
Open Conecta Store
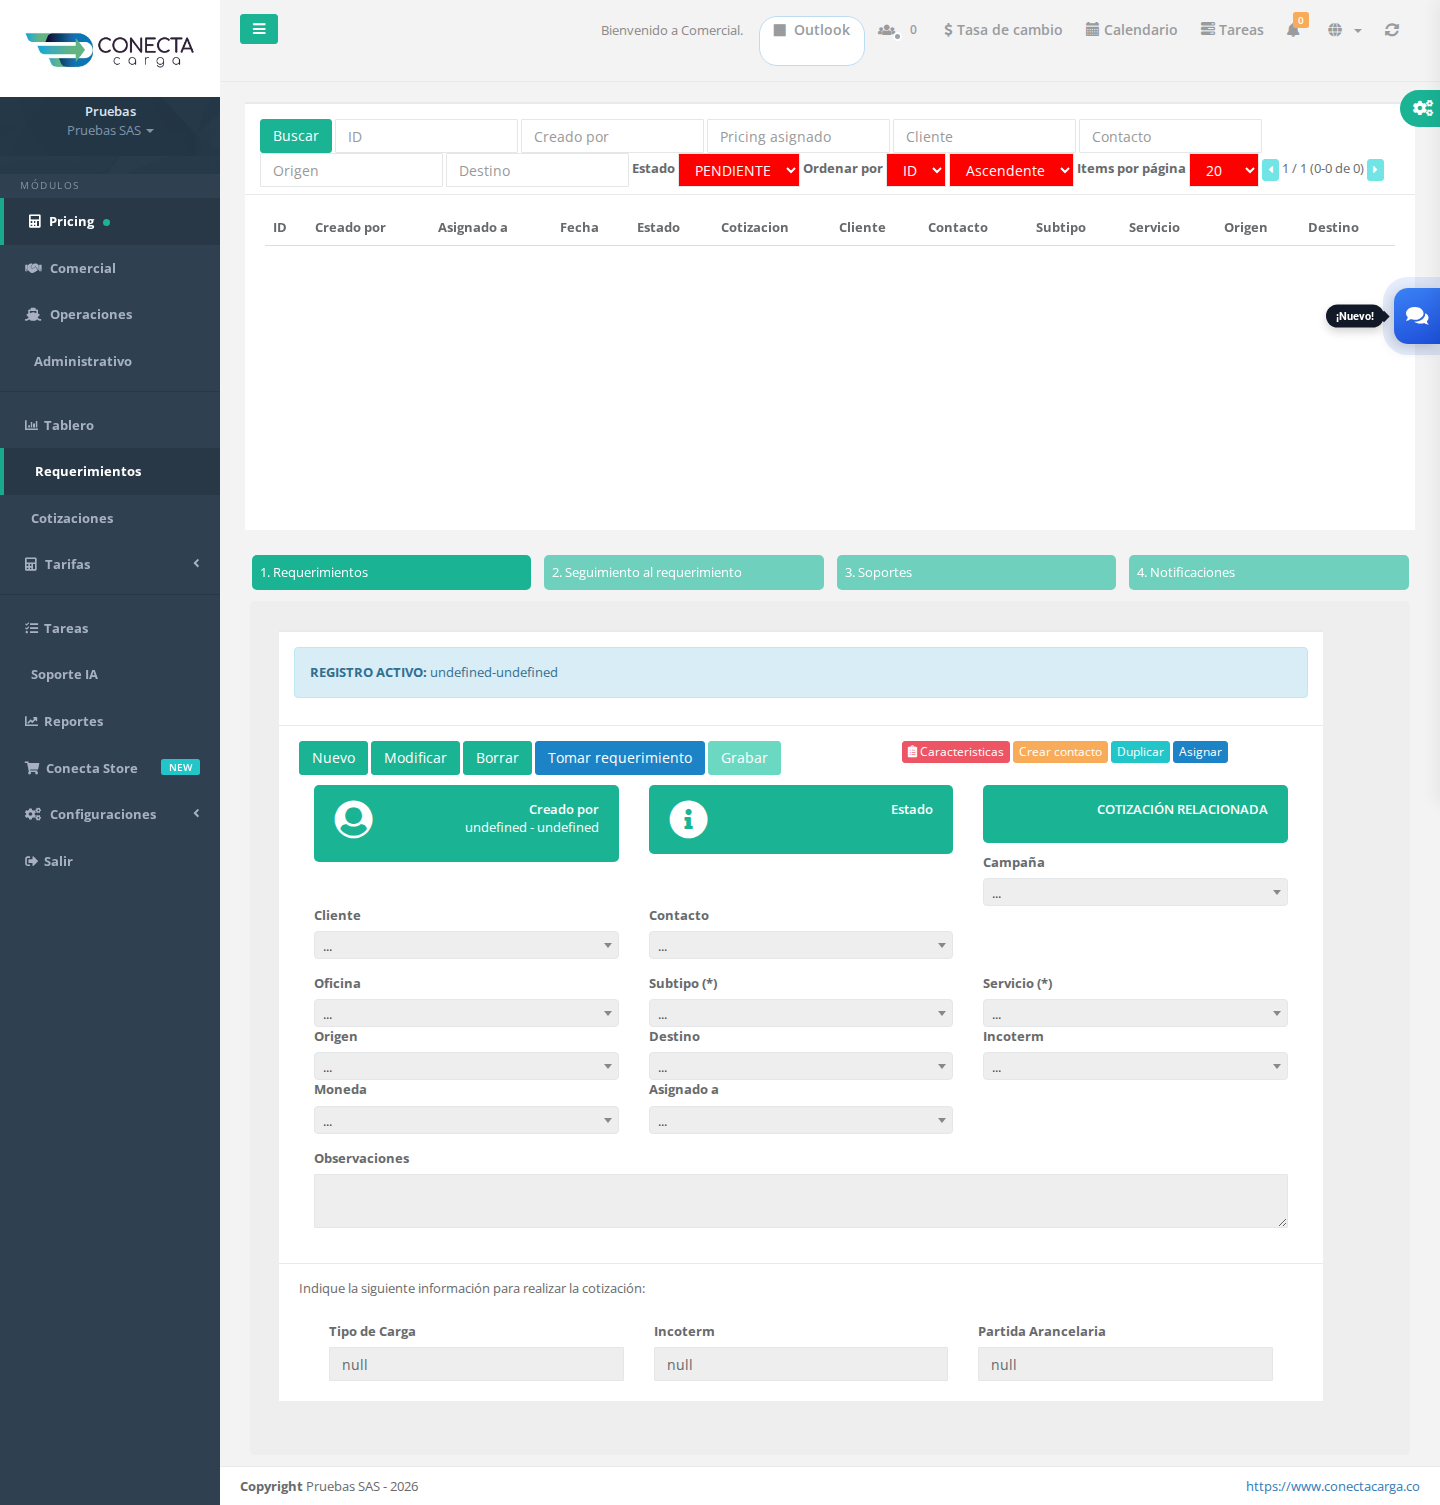pos(110,768)
